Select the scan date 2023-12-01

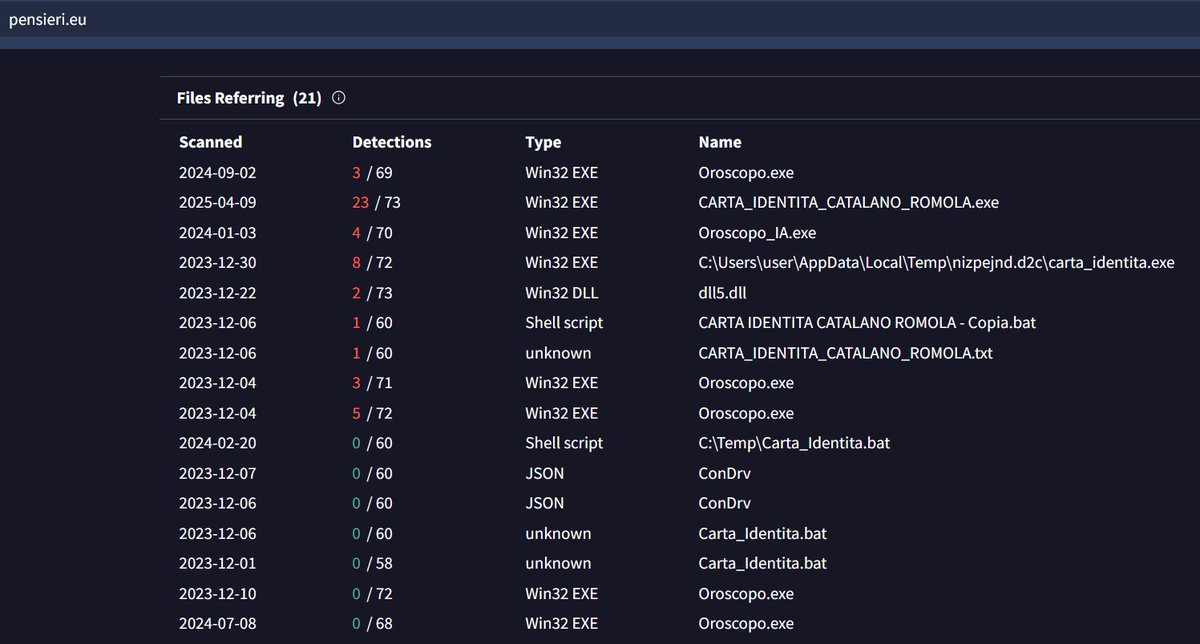pos(217,563)
